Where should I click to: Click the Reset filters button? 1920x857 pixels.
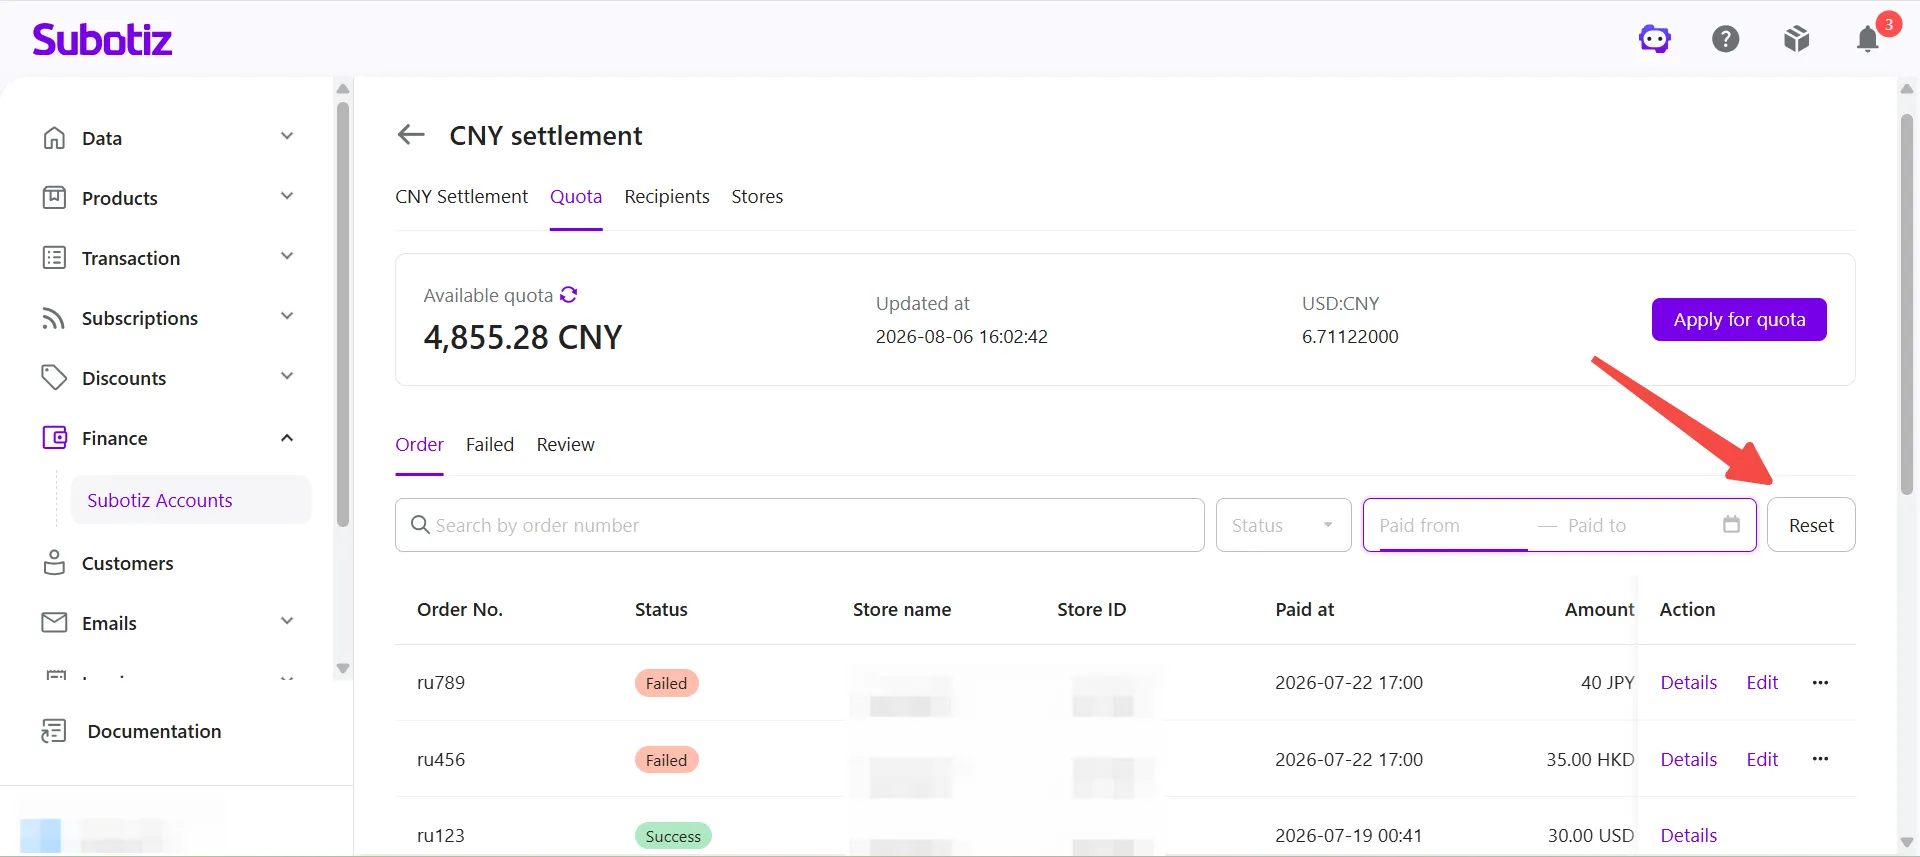(1811, 525)
